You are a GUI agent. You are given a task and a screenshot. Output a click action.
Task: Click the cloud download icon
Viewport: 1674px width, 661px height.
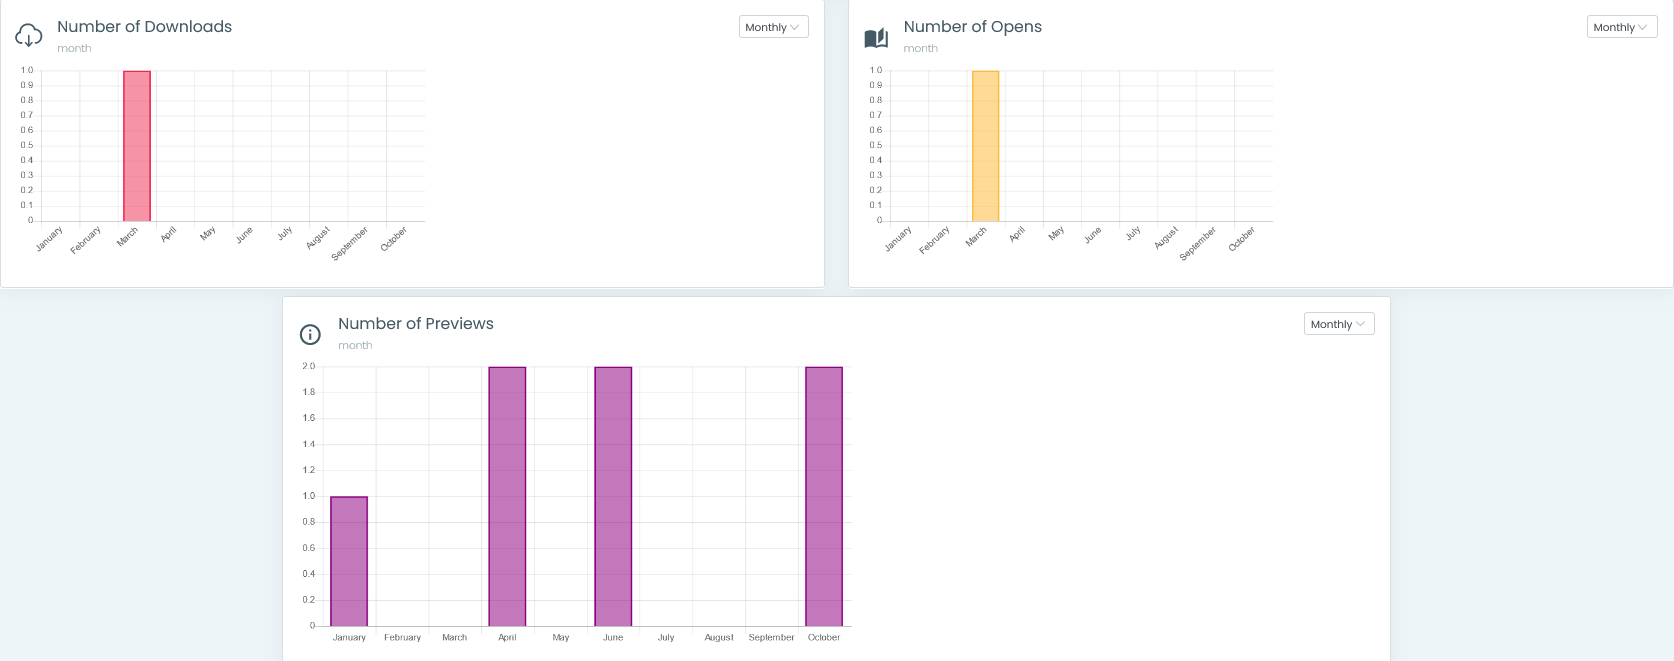29,36
